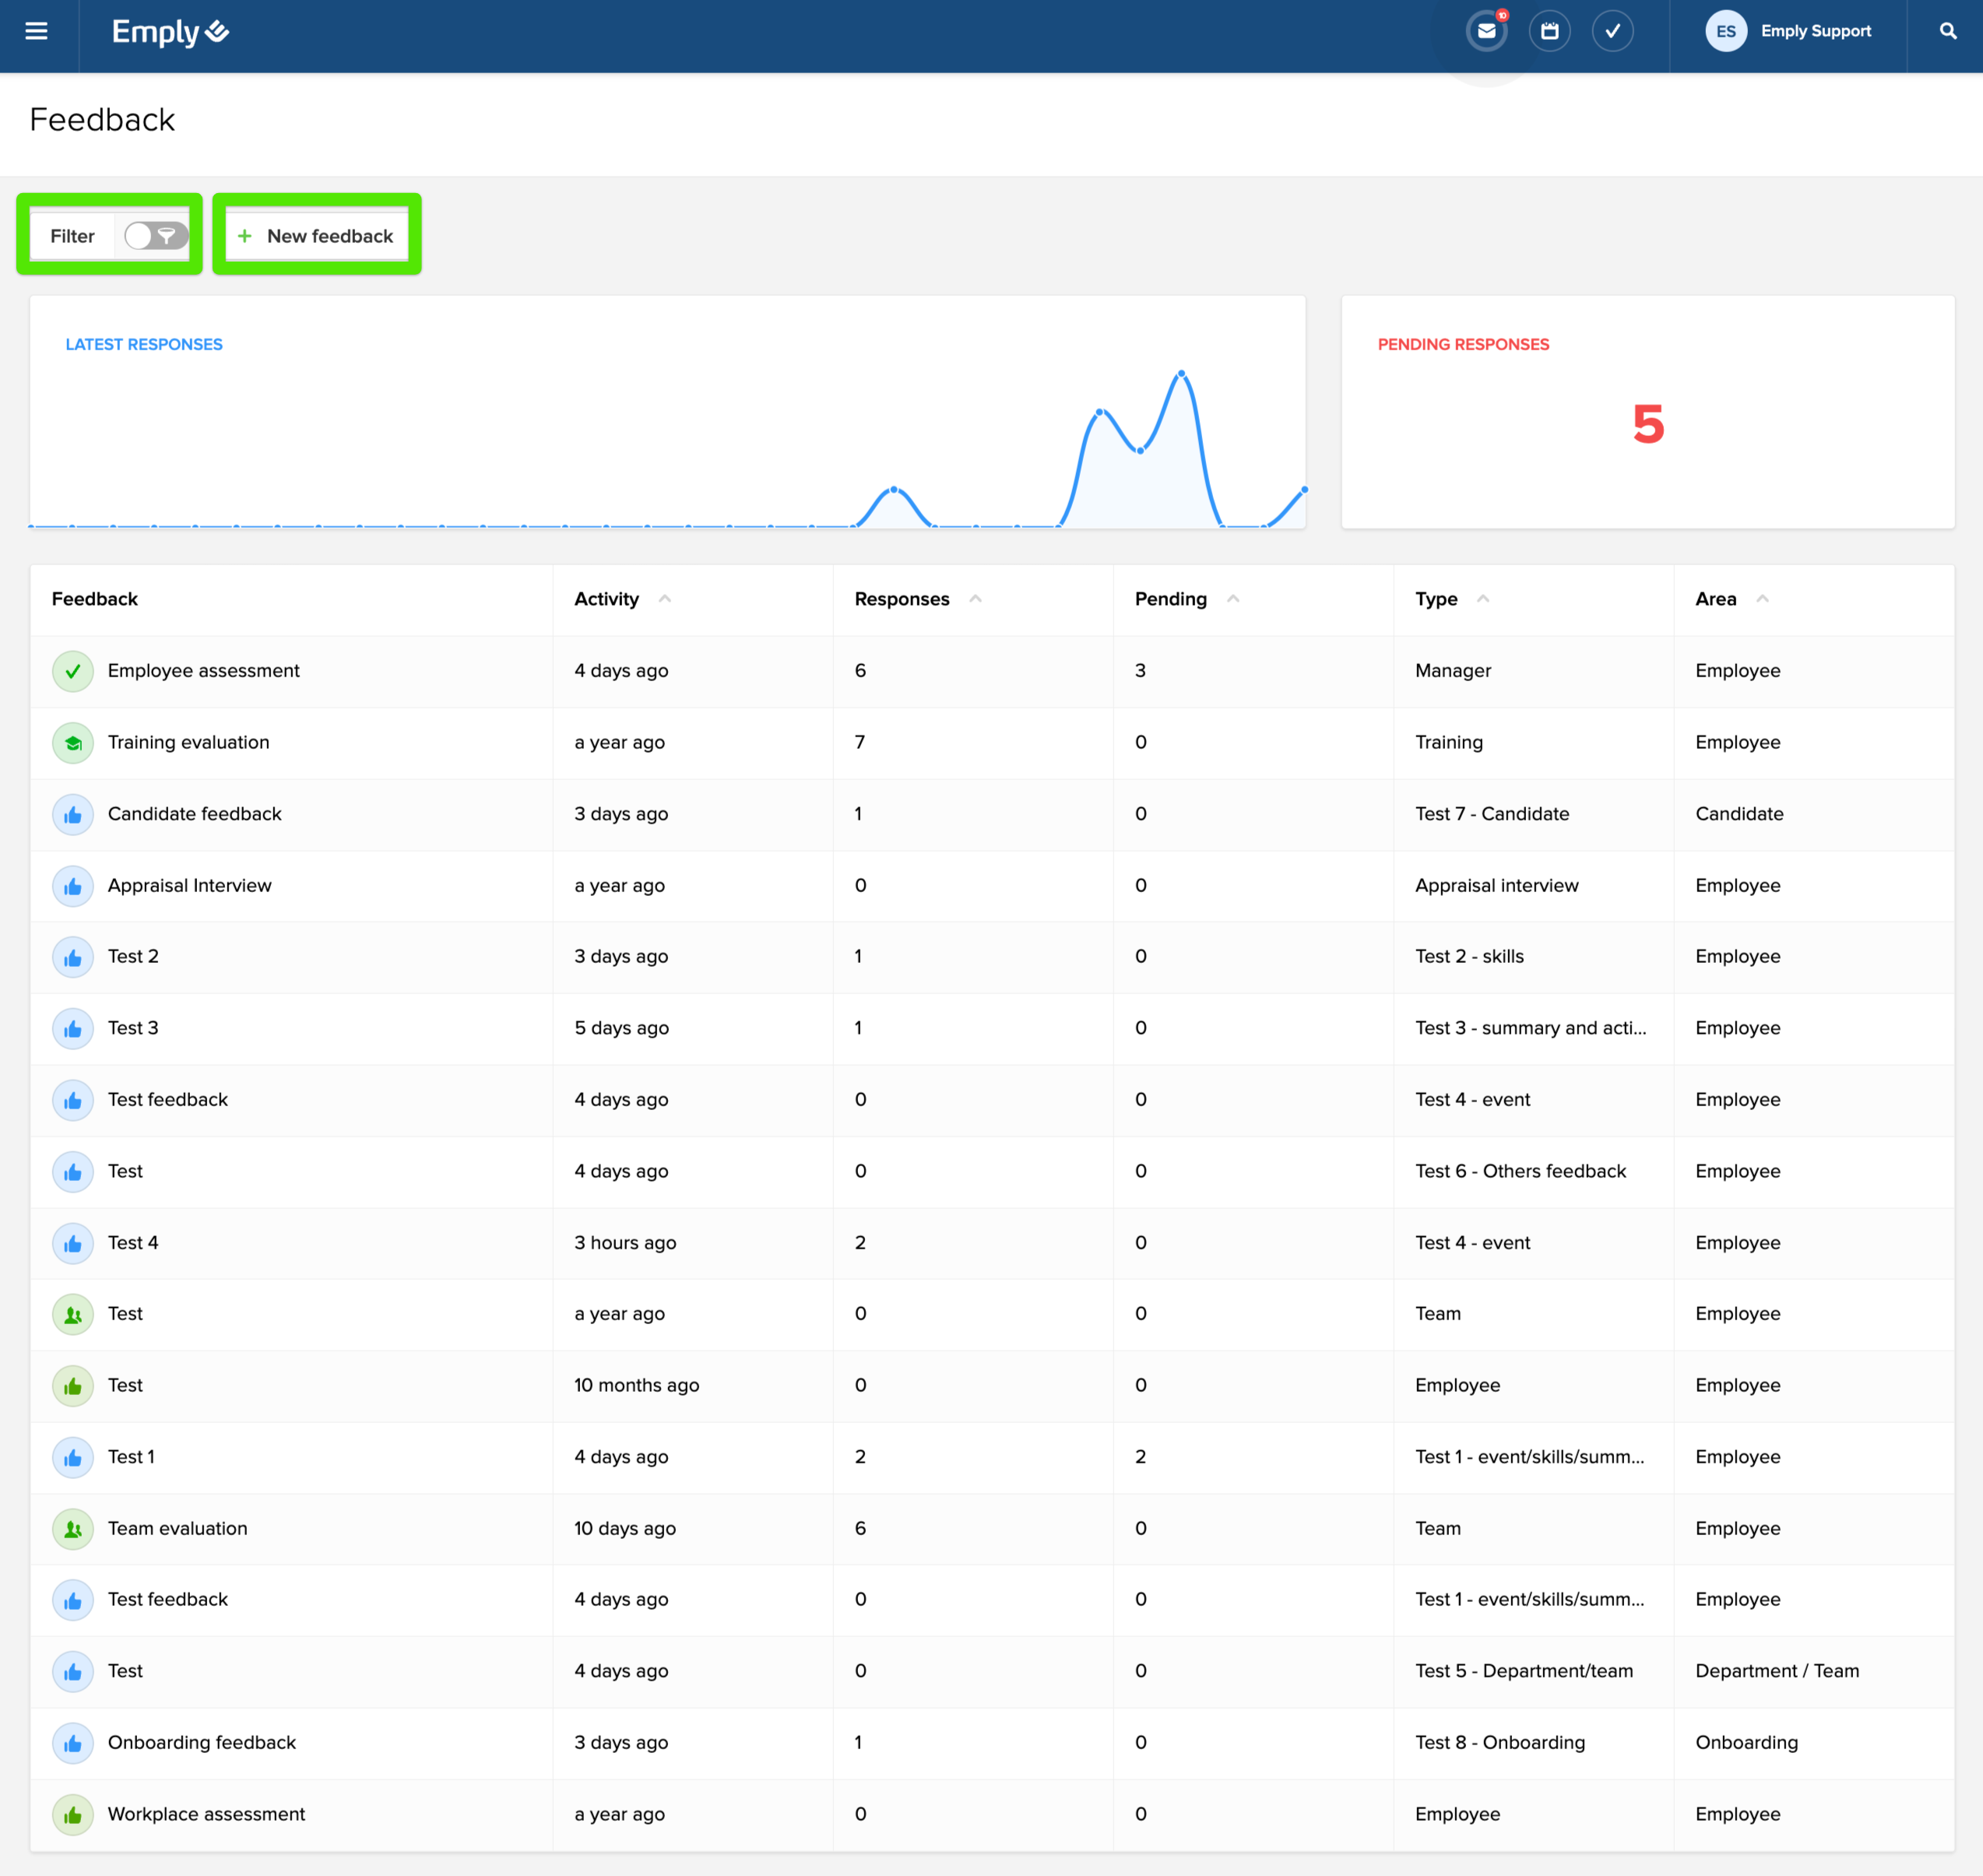The width and height of the screenshot is (1983, 1876).
Task: Sort by Responses column arrow
Action: (x=975, y=599)
